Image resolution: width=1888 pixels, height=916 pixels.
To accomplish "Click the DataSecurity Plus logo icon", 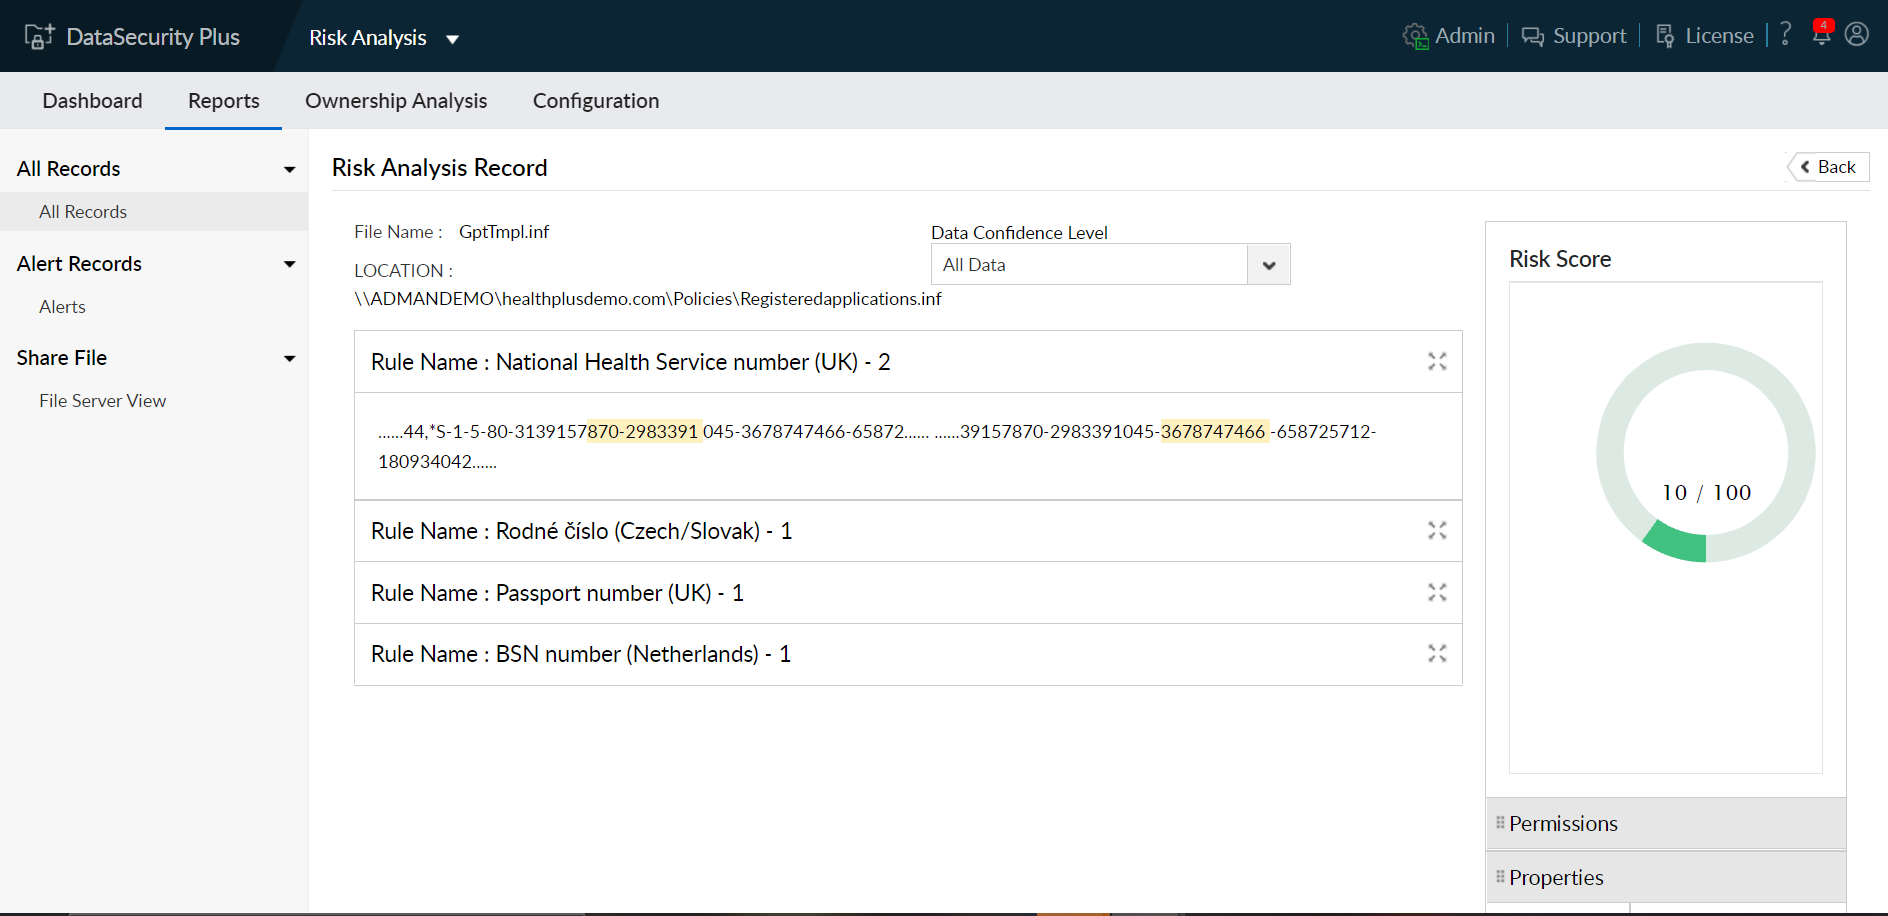I will 39,37.
